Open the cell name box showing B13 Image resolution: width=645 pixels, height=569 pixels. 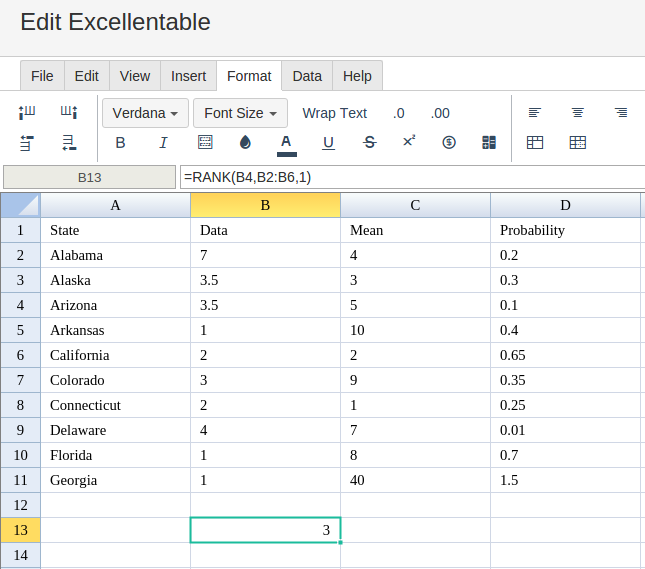(x=89, y=177)
